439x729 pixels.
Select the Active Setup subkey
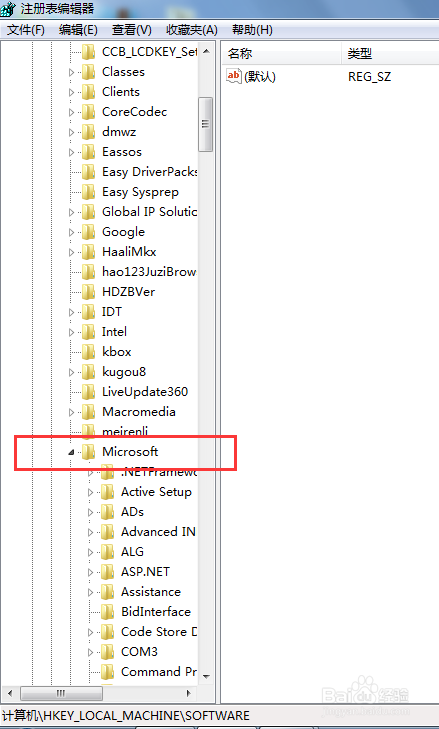point(156,491)
